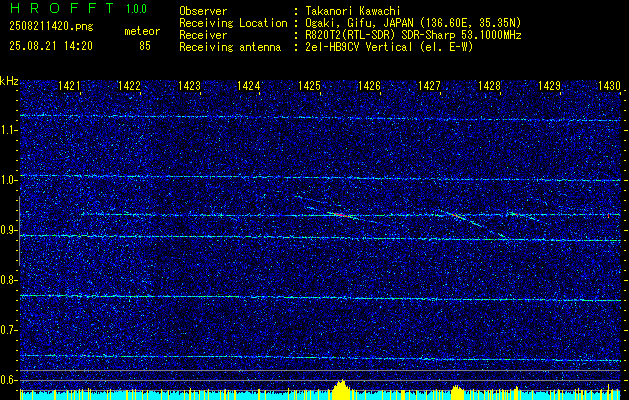Click the Receiving Location label

point(233,23)
